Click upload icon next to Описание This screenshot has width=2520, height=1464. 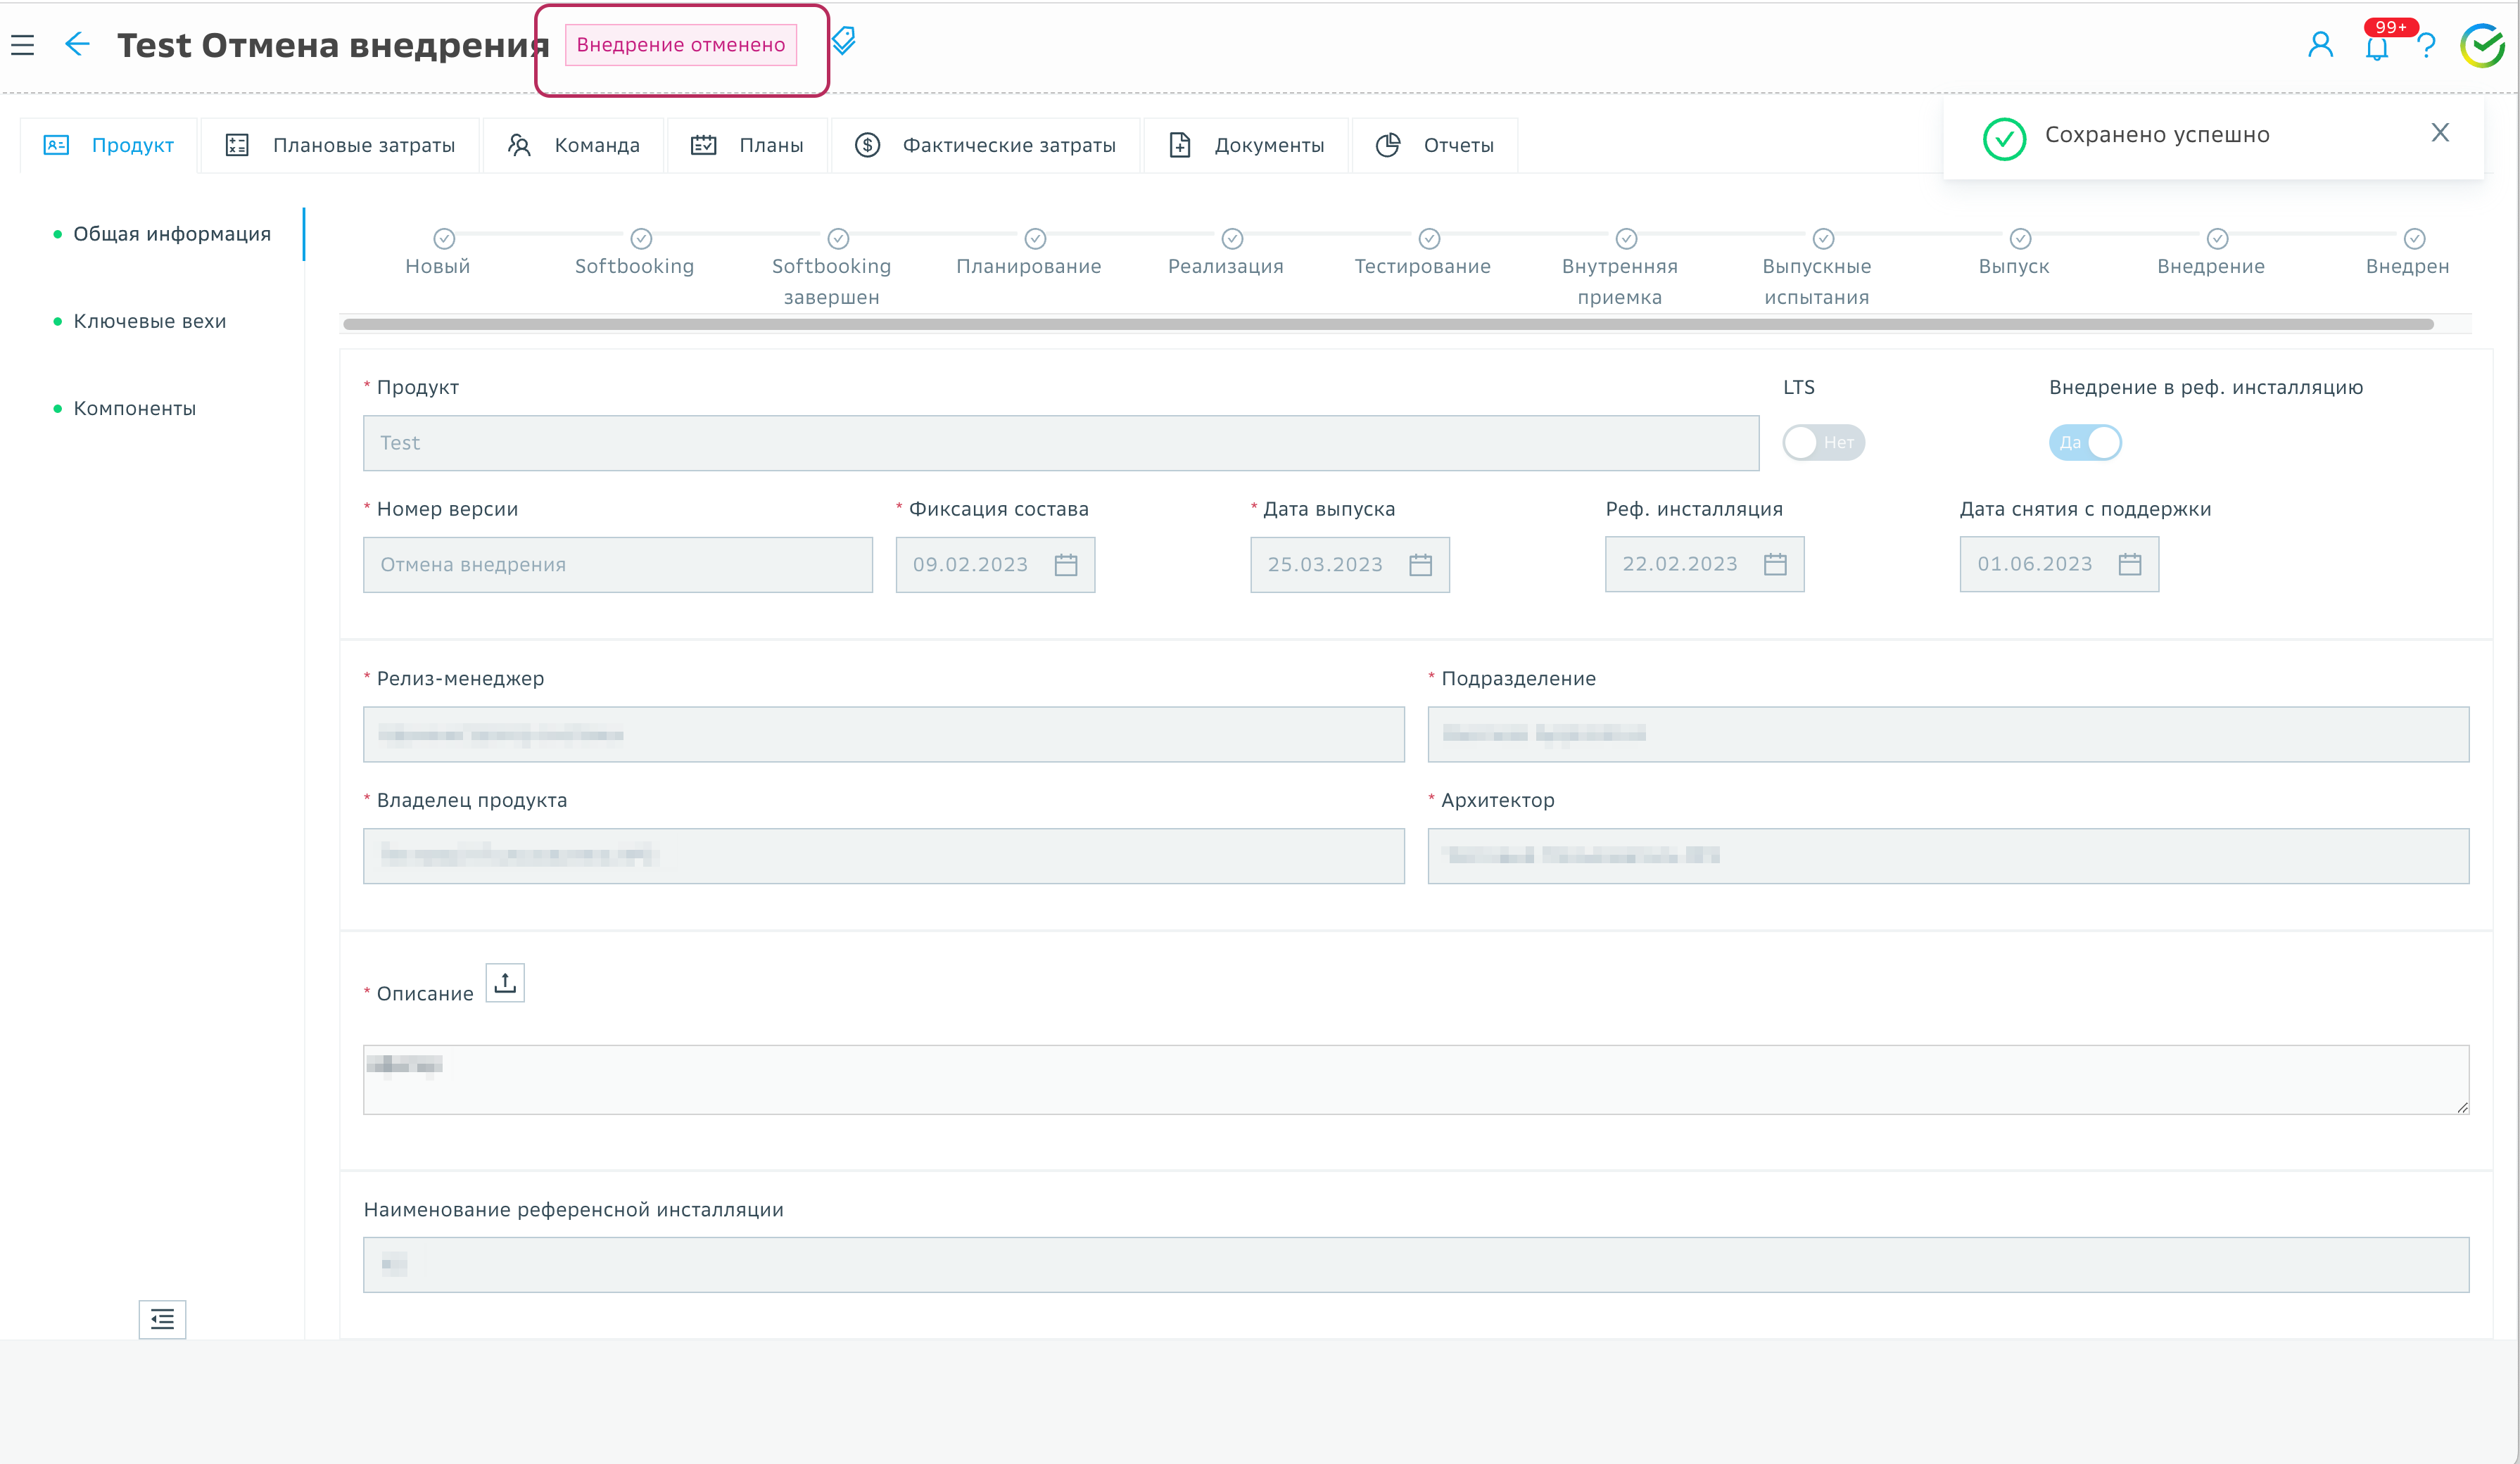coord(505,983)
